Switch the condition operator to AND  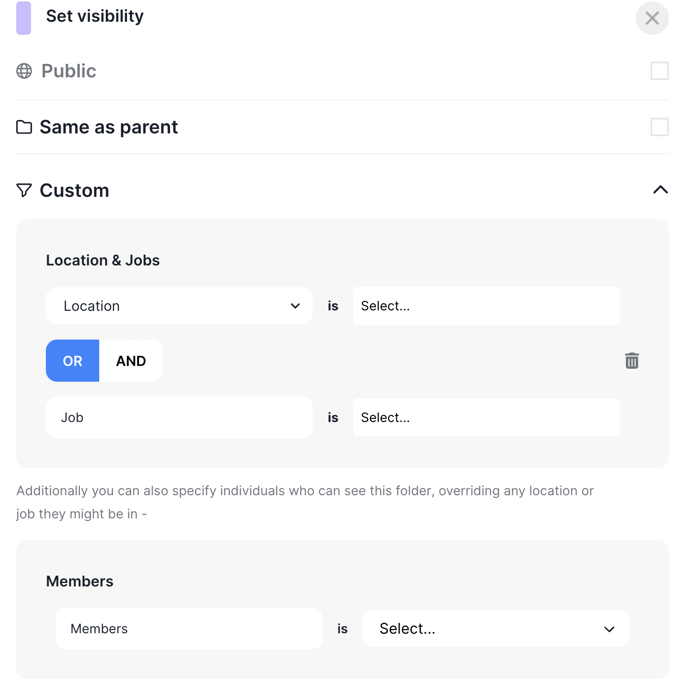tap(131, 361)
